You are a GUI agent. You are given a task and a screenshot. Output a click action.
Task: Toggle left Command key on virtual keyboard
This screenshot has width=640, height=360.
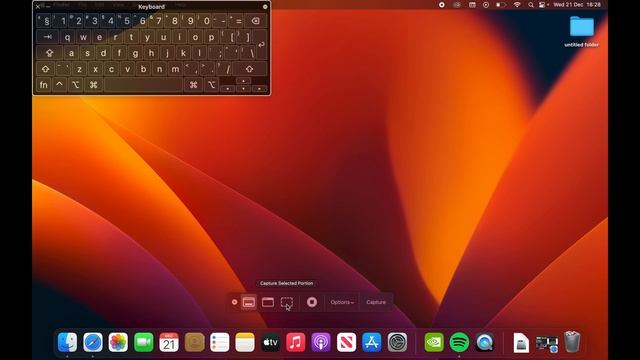(93, 85)
